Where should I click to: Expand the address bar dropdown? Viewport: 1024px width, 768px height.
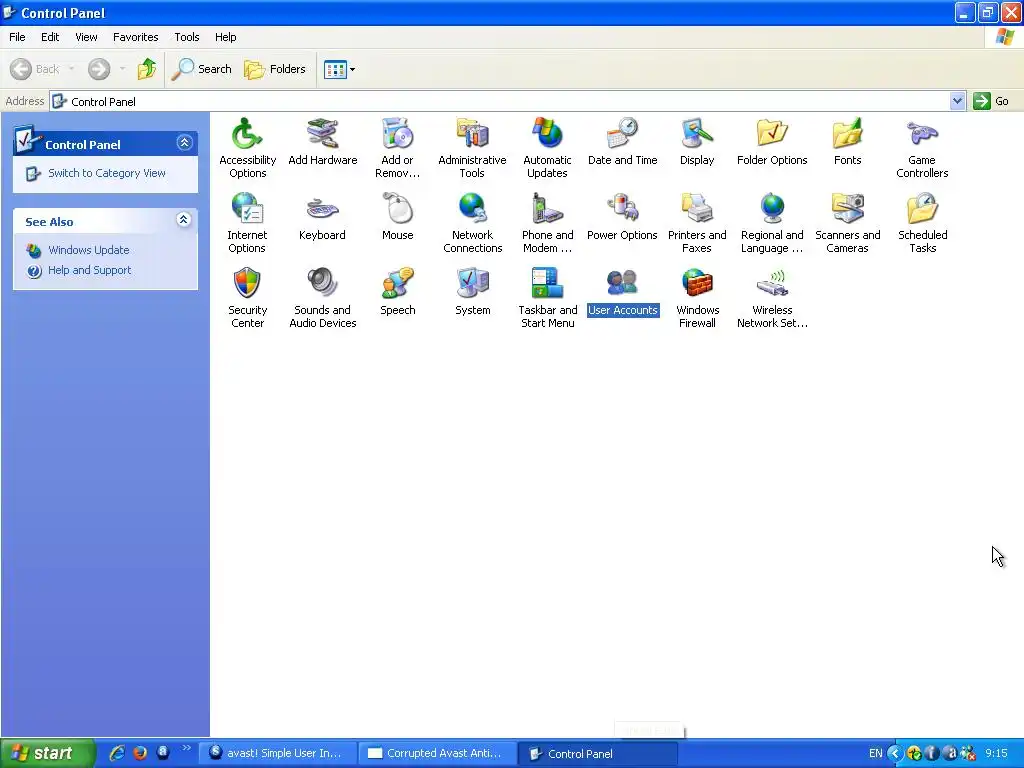click(957, 101)
